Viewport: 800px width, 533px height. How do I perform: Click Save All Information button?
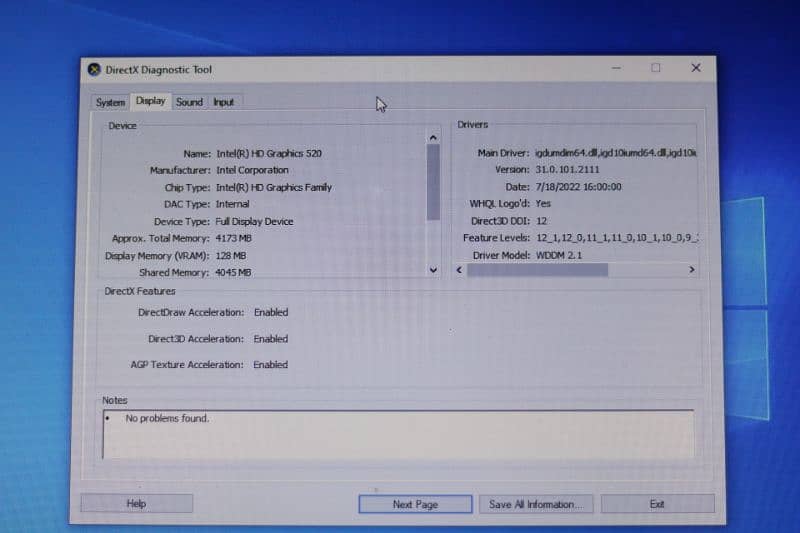coord(535,504)
